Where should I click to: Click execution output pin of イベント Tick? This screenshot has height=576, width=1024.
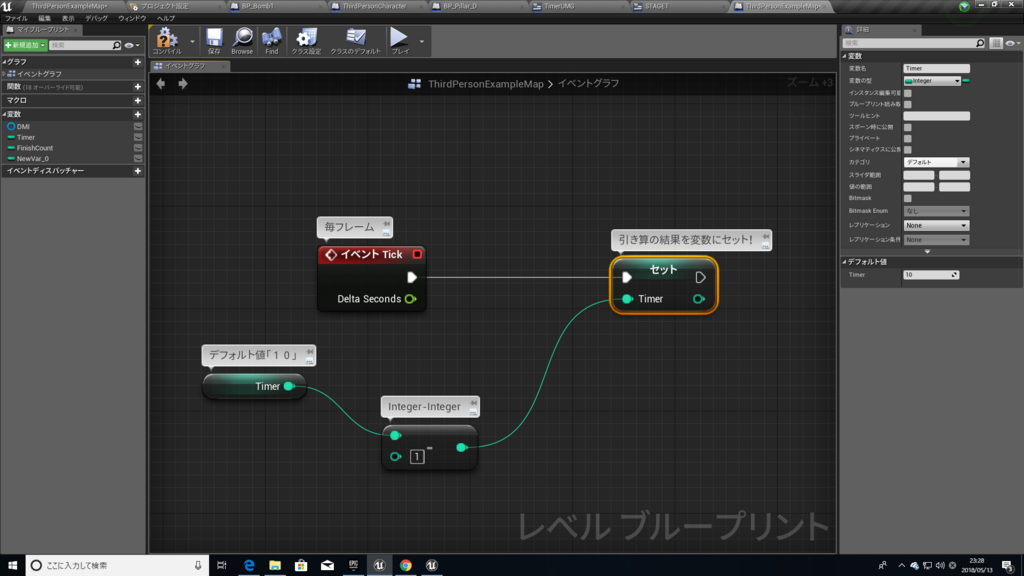coord(412,278)
